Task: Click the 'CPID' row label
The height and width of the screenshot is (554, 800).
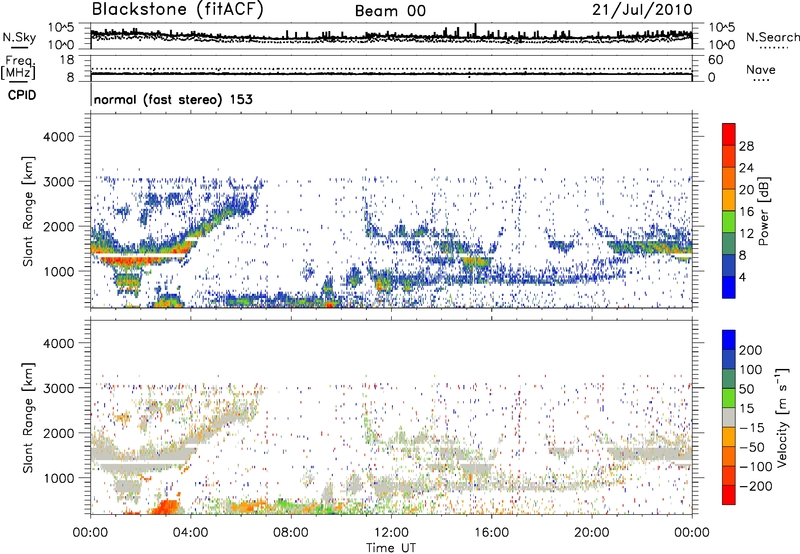Action: 22,95
